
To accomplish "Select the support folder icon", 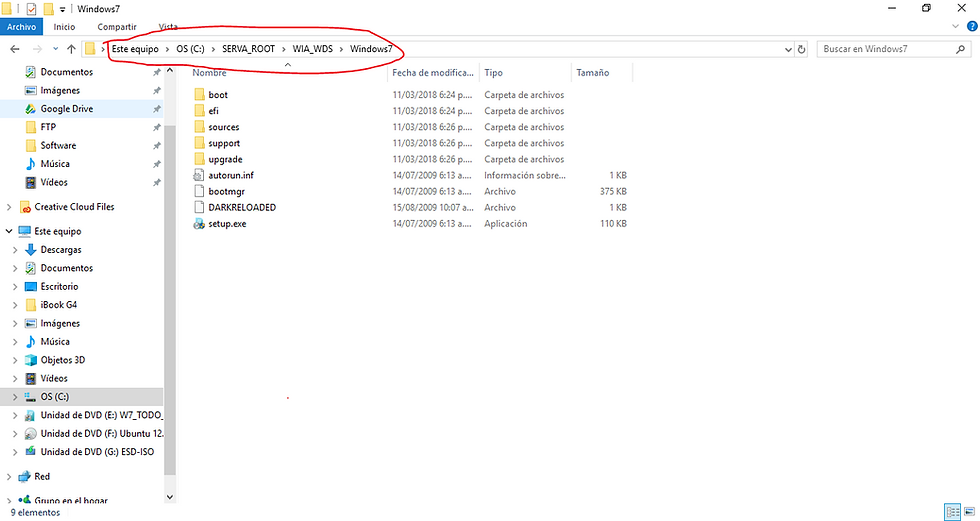I will [x=199, y=143].
